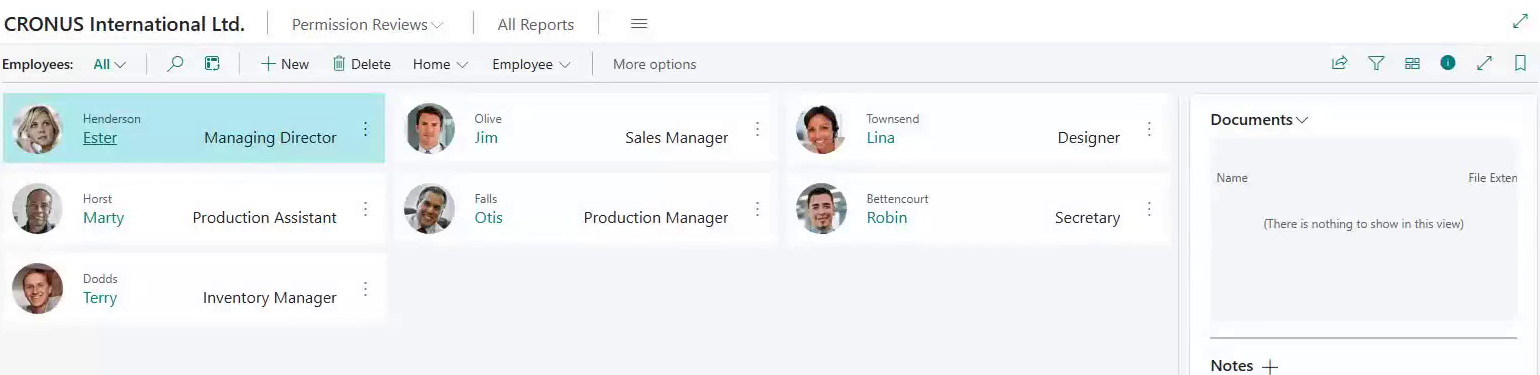Open the options dots for Jim Olive

tap(758, 129)
